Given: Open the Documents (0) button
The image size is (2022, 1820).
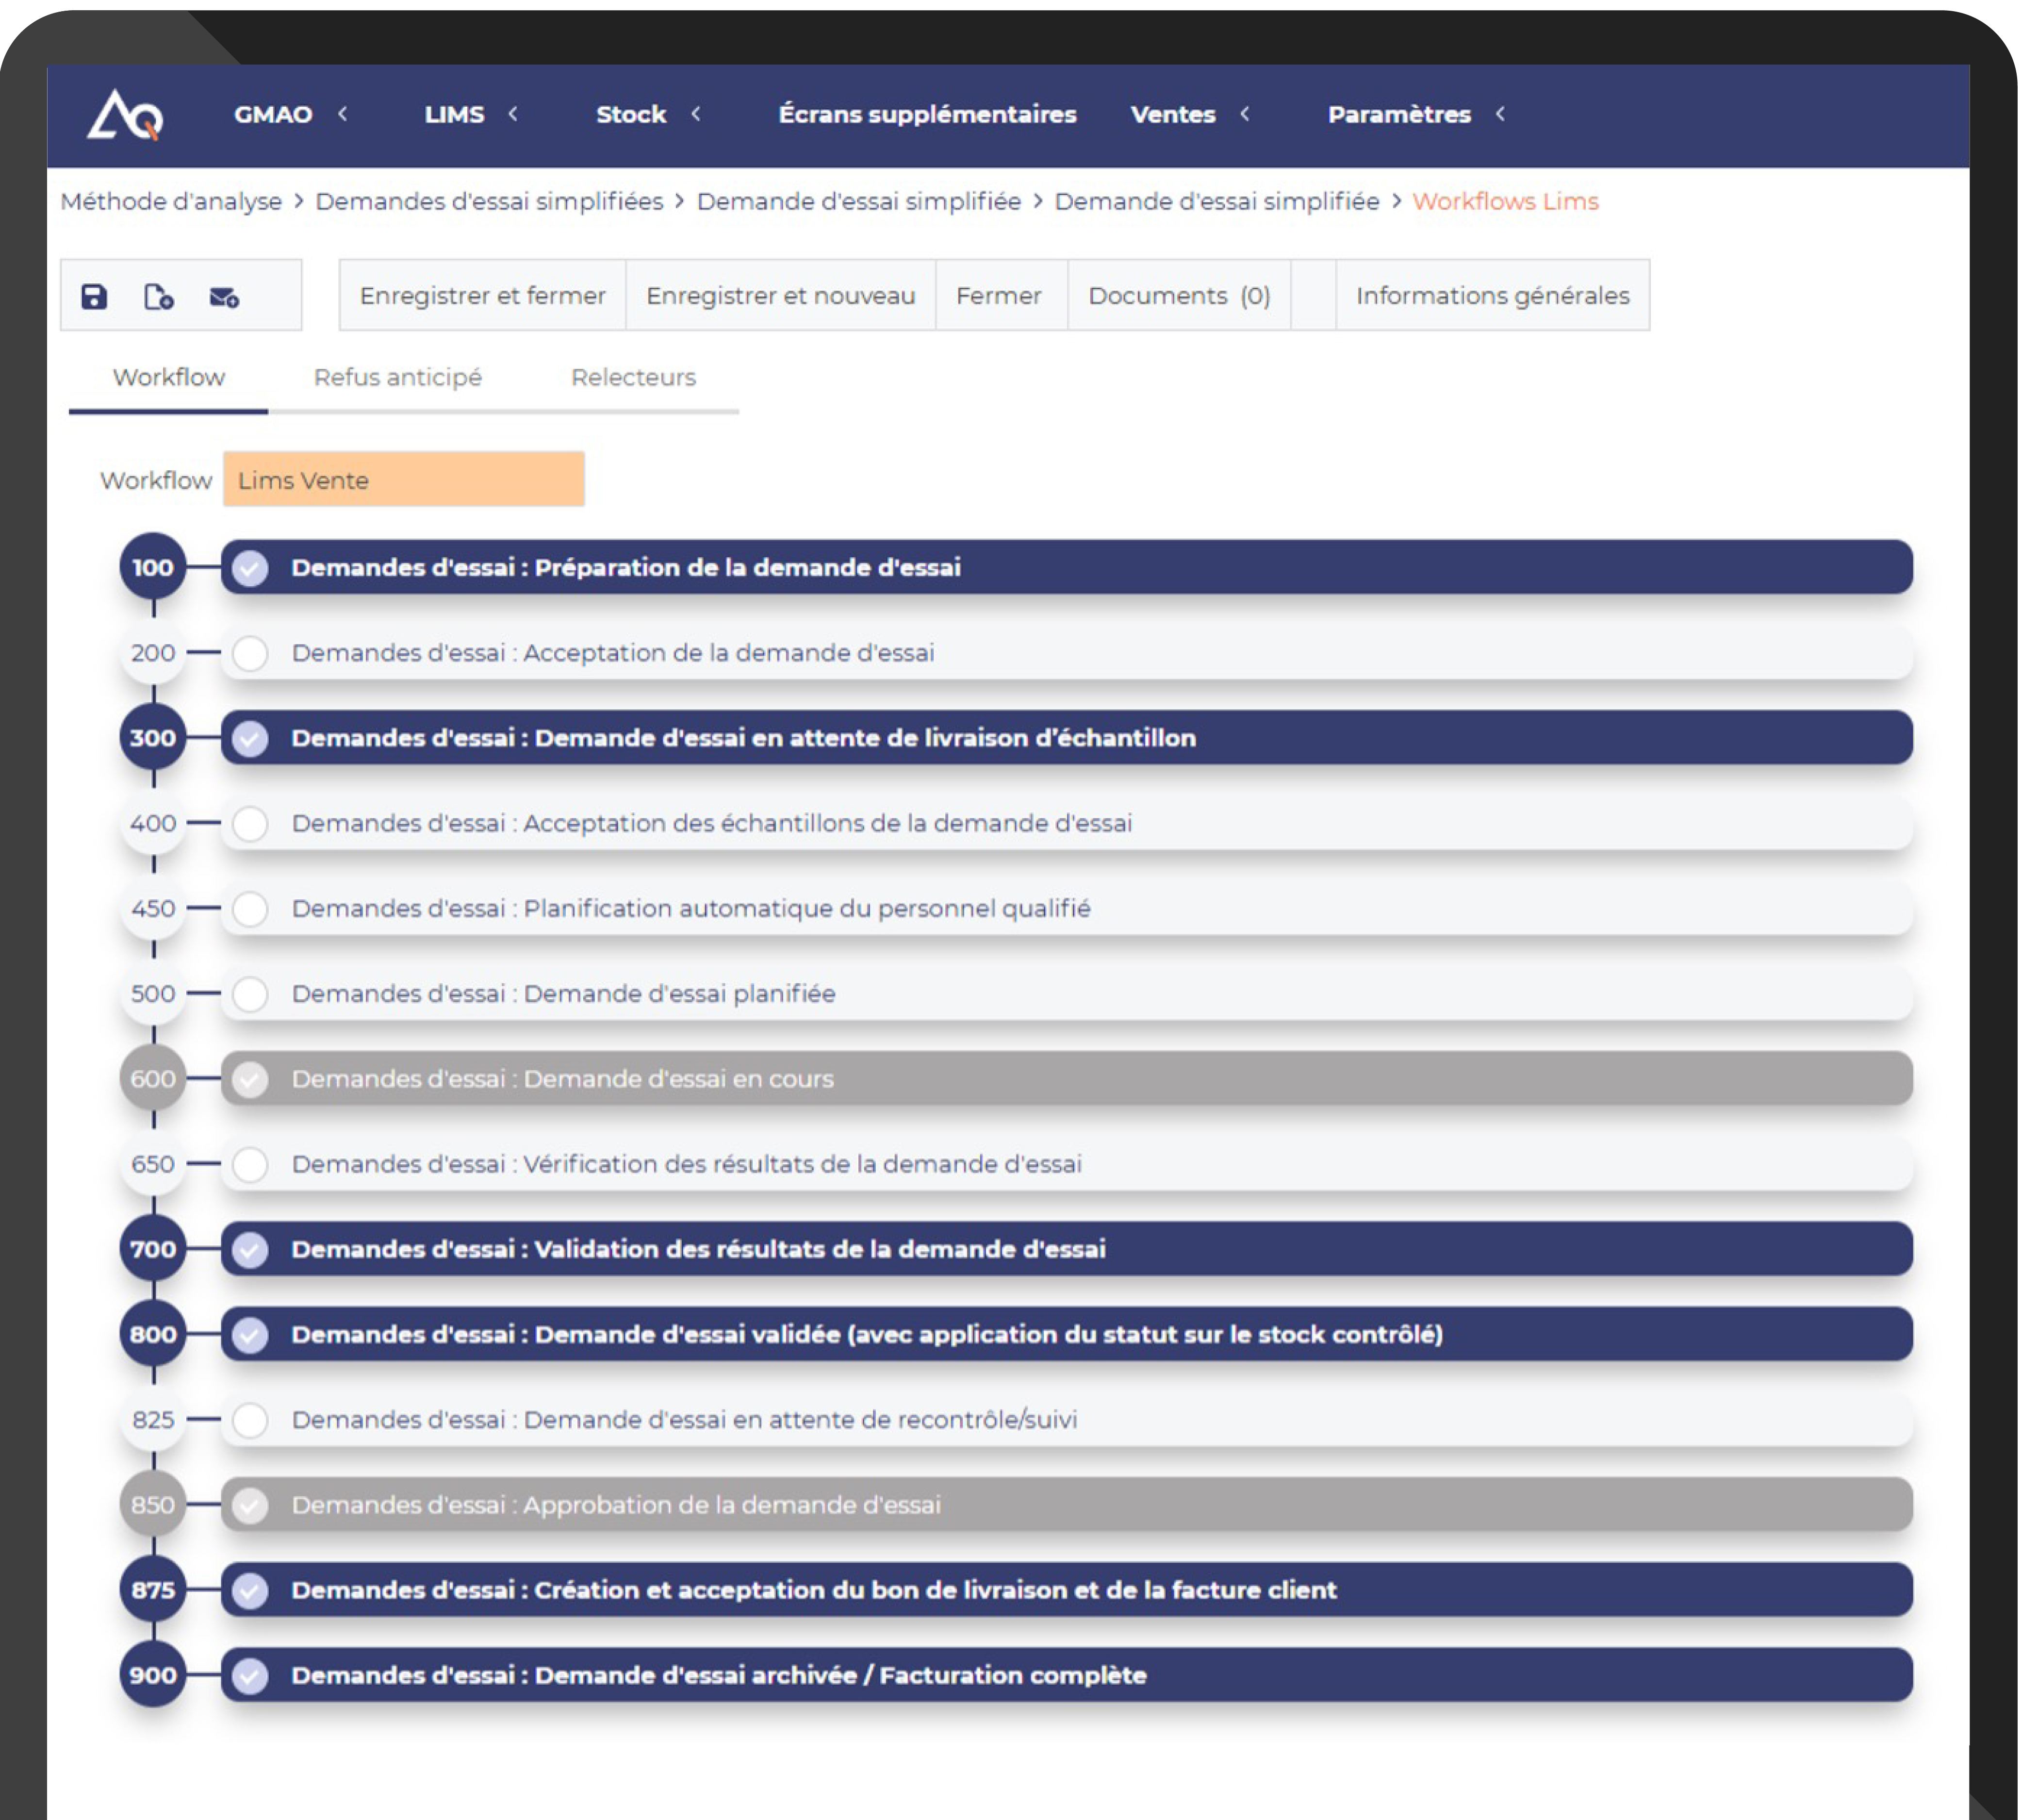Looking at the screenshot, I should click(x=1178, y=296).
